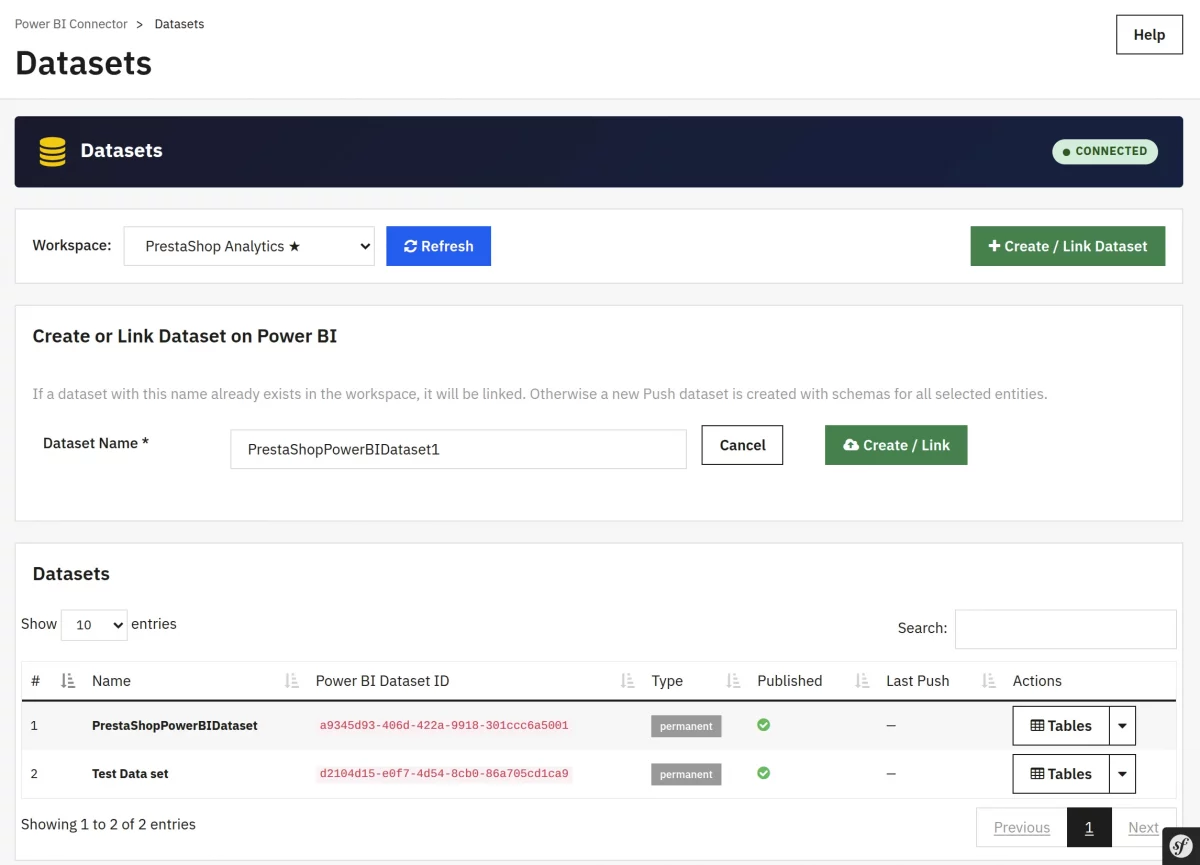Click the Test Data set name cell
The height and width of the screenshot is (865, 1200).
[130, 774]
